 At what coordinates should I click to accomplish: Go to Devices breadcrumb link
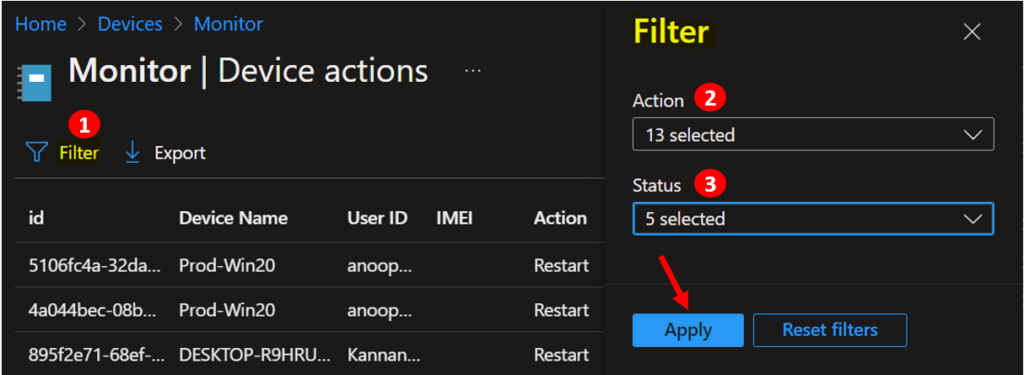pyautogui.click(x=130, y=24)
